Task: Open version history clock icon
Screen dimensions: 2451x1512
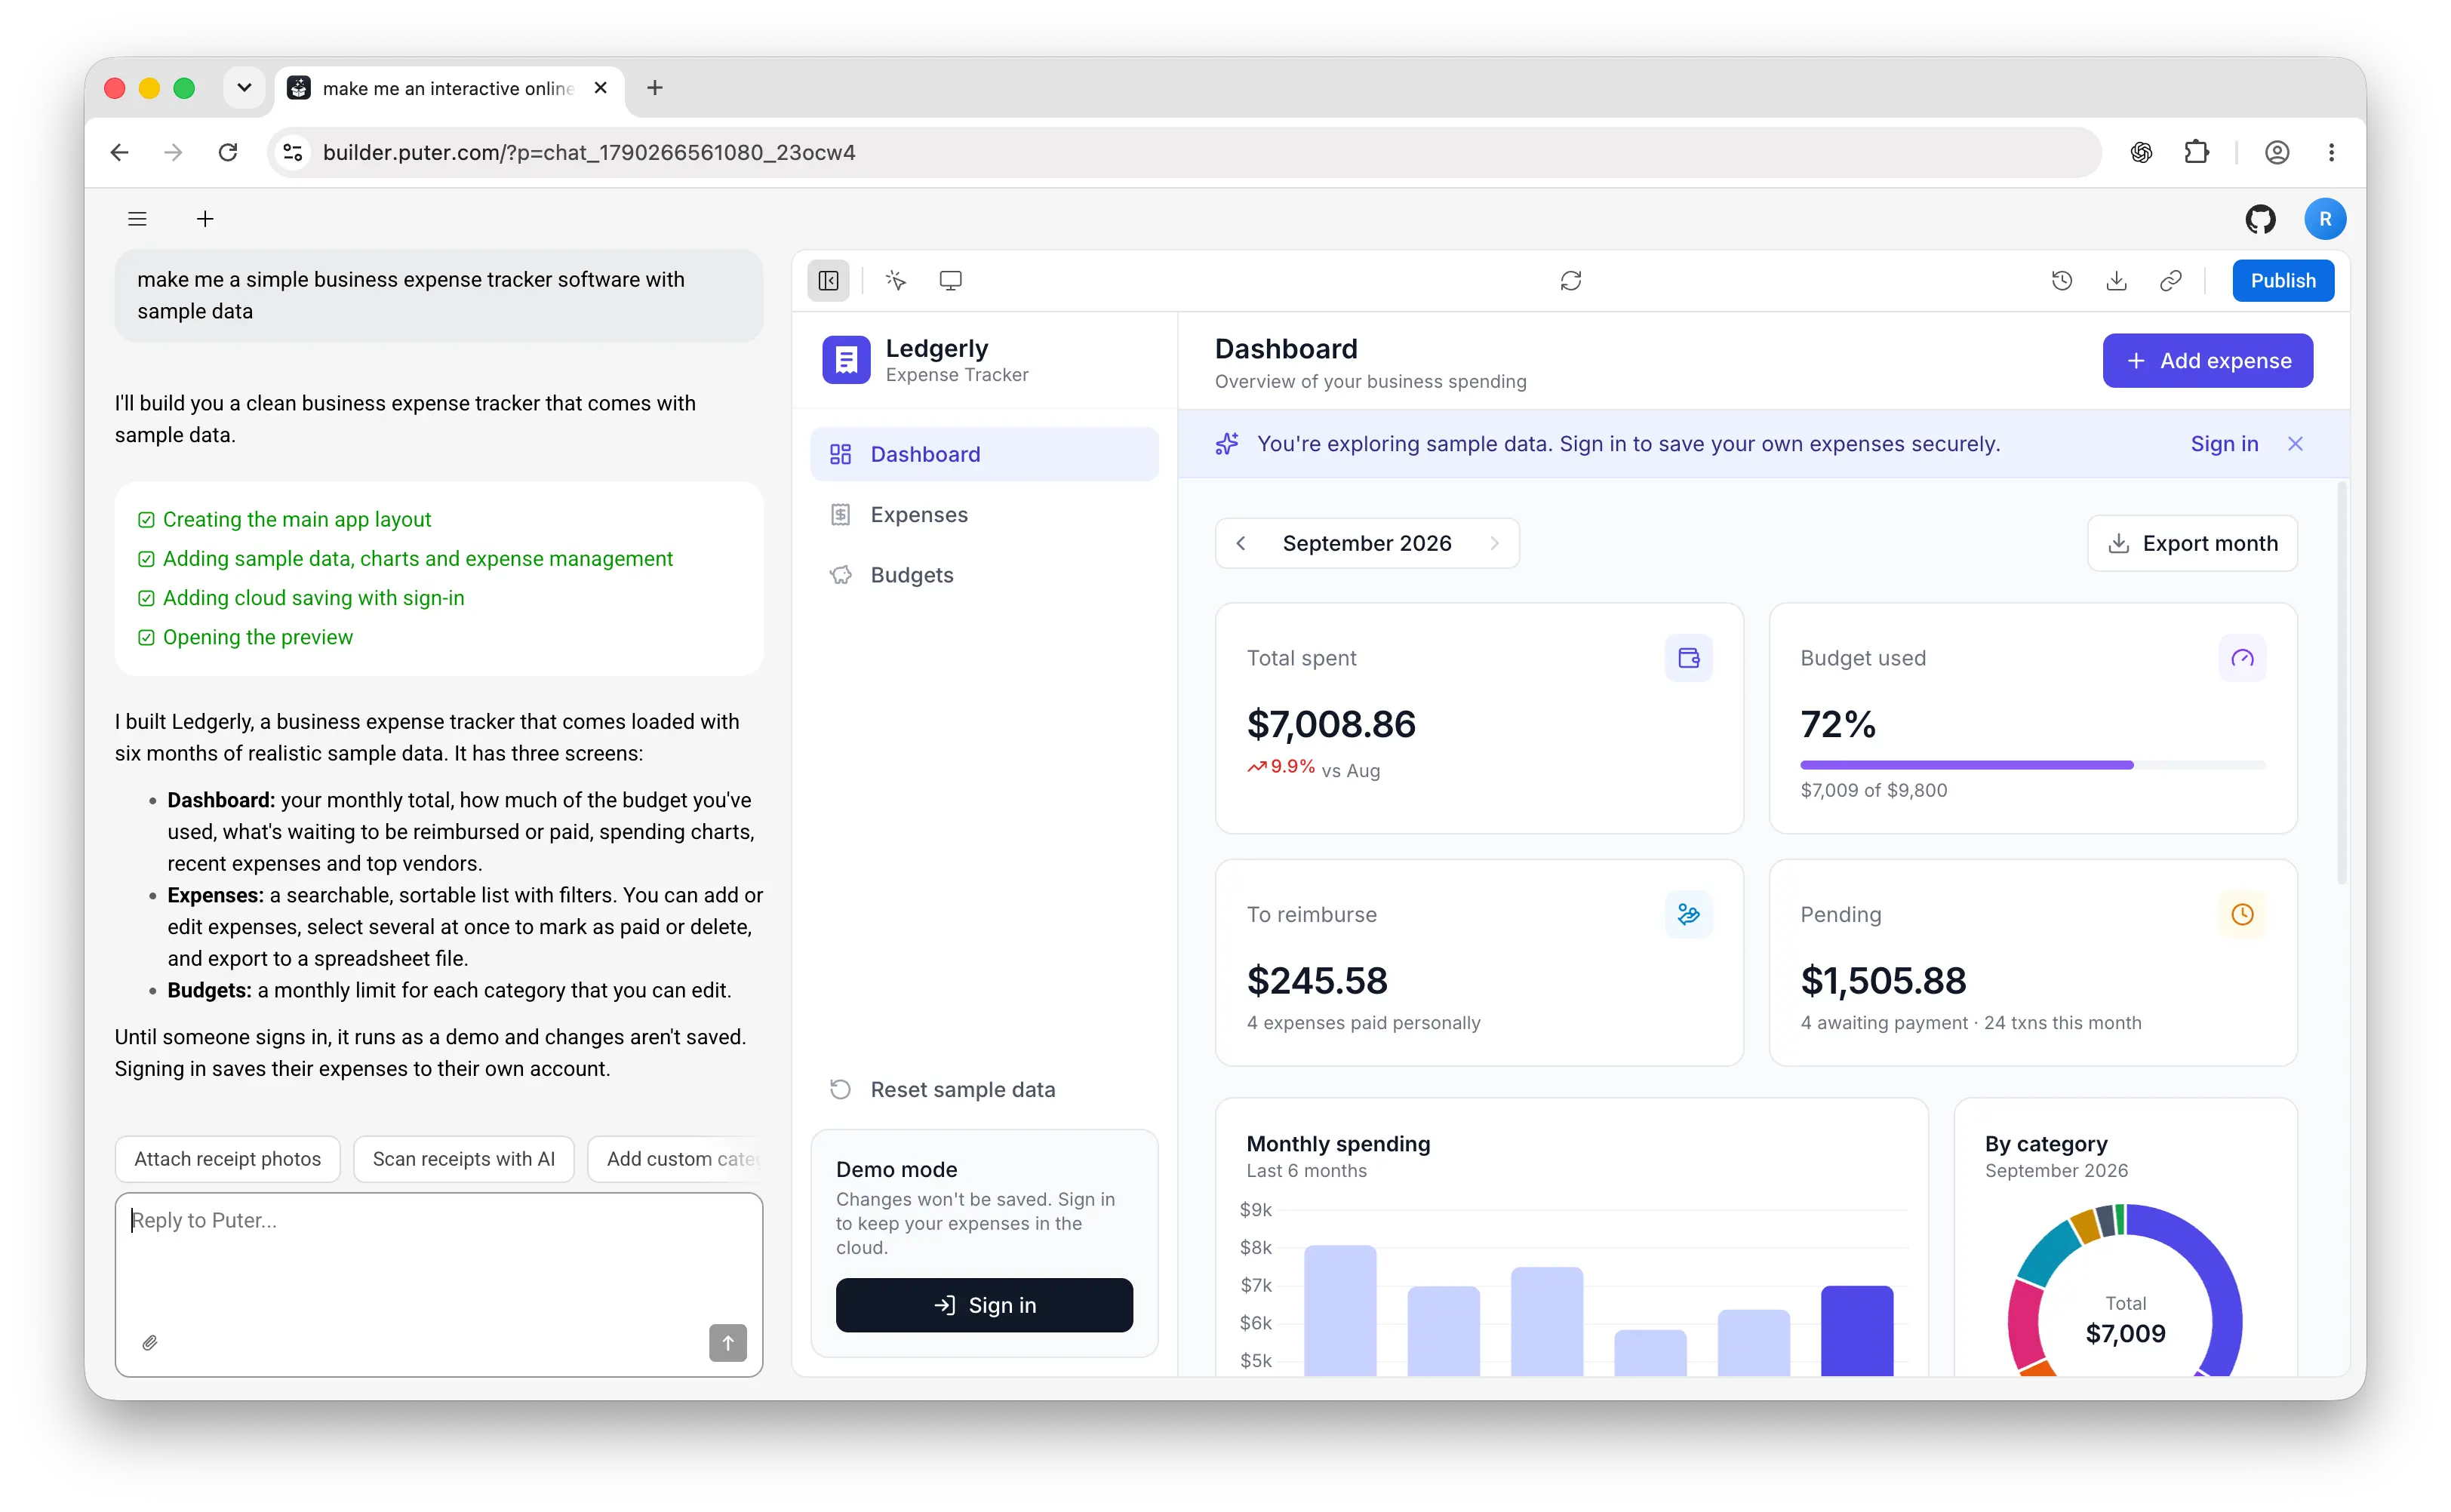Action: 2062,281
